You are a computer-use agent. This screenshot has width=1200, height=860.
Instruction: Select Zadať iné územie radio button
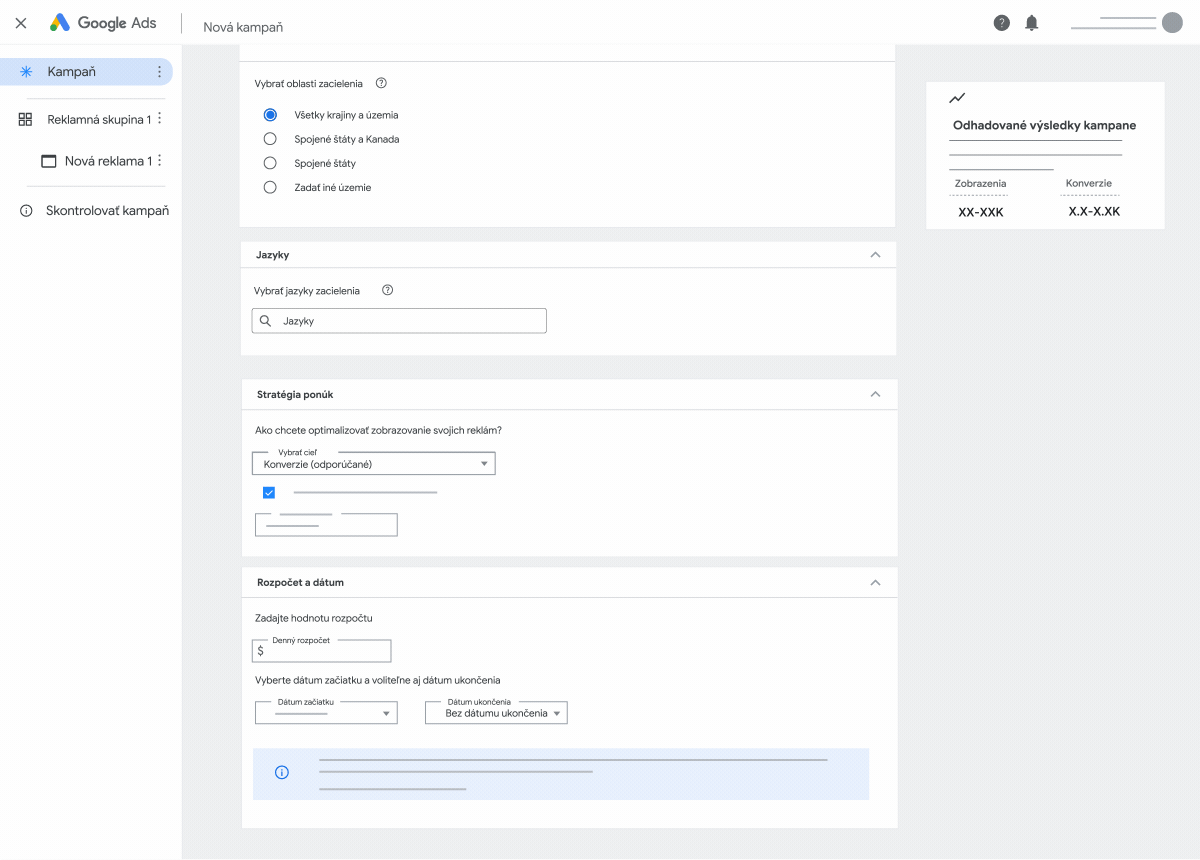(x=270, y=187)
